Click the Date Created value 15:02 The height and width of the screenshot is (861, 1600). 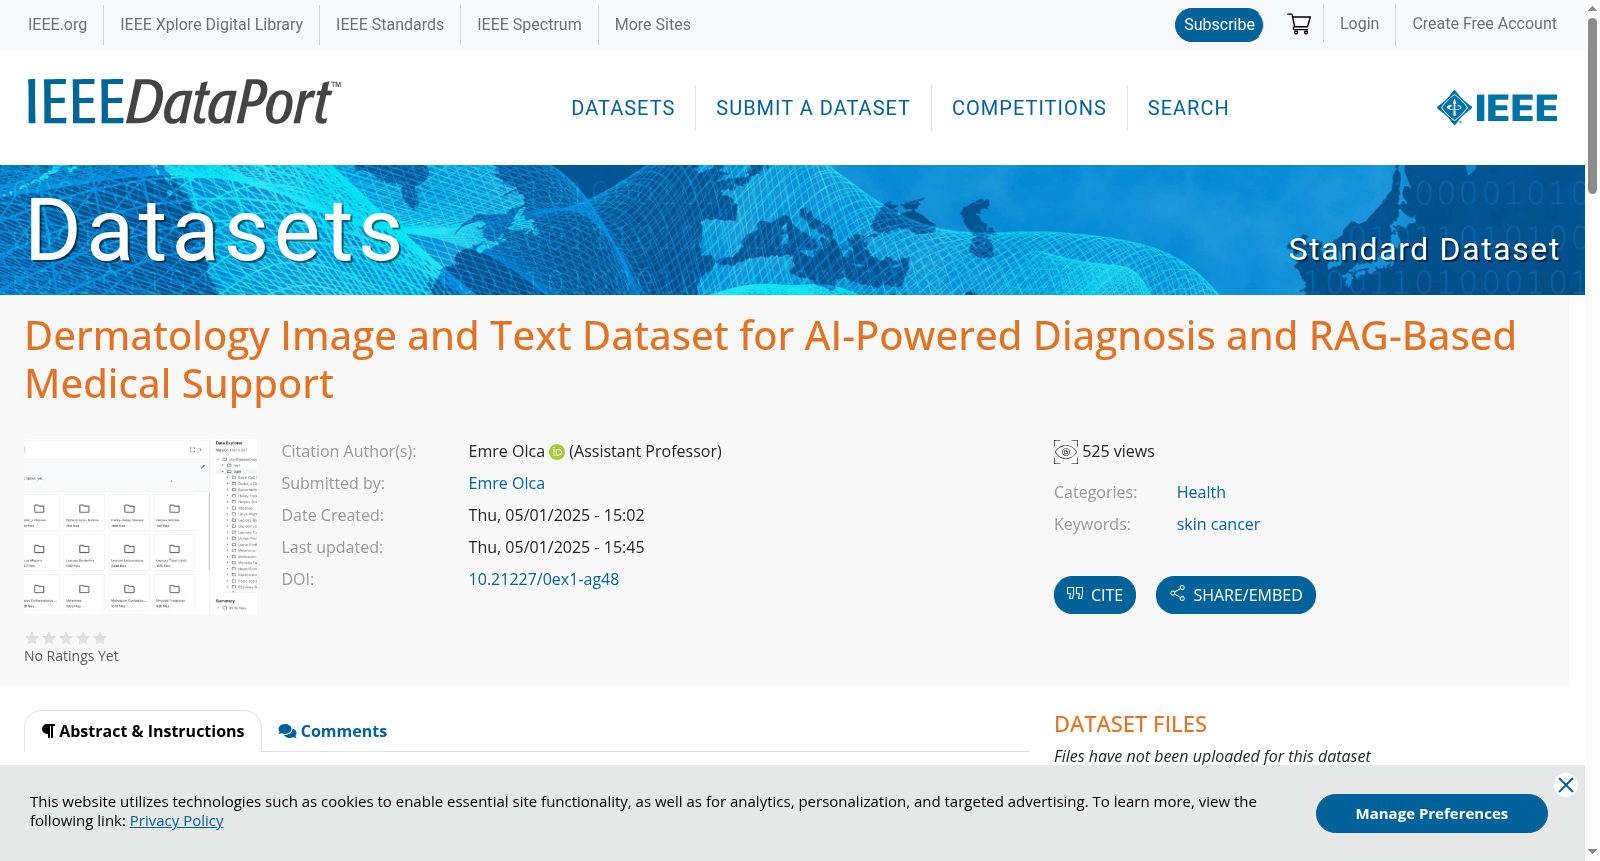(557, 515)
